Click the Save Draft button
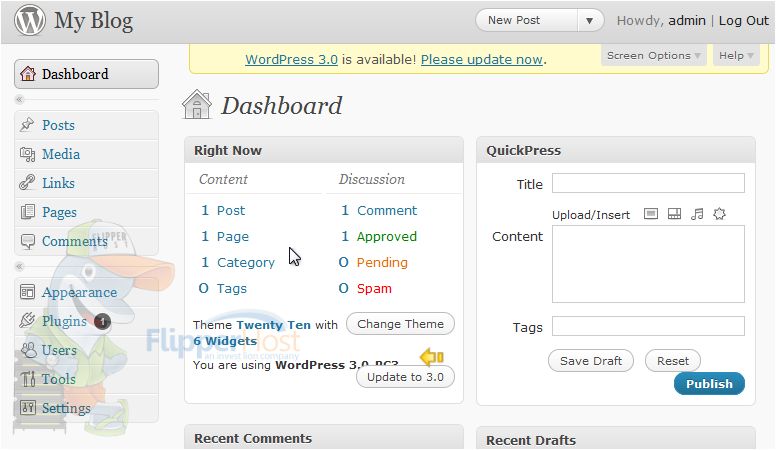776x450 pixels. [x=591, y=361]
